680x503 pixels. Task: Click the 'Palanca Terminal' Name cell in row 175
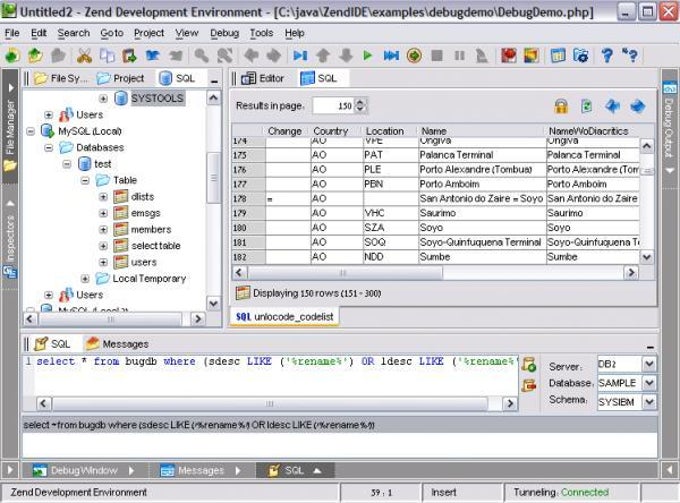(481, 155)
